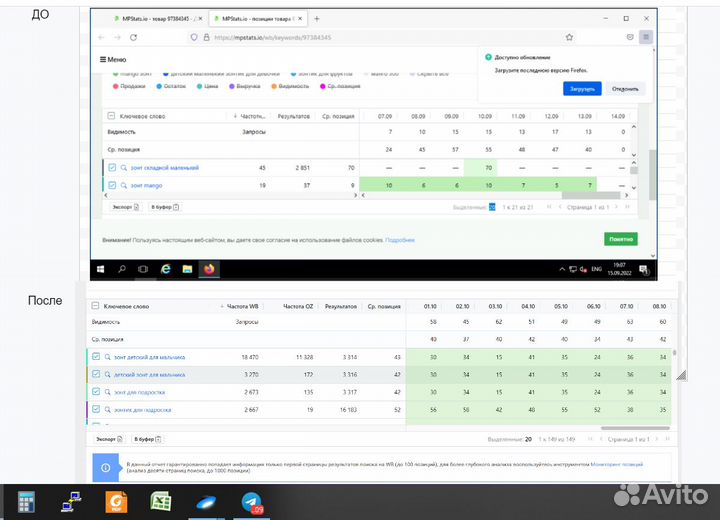Close the 'MPStats.io - позиции товара' tab

(300, 19)
